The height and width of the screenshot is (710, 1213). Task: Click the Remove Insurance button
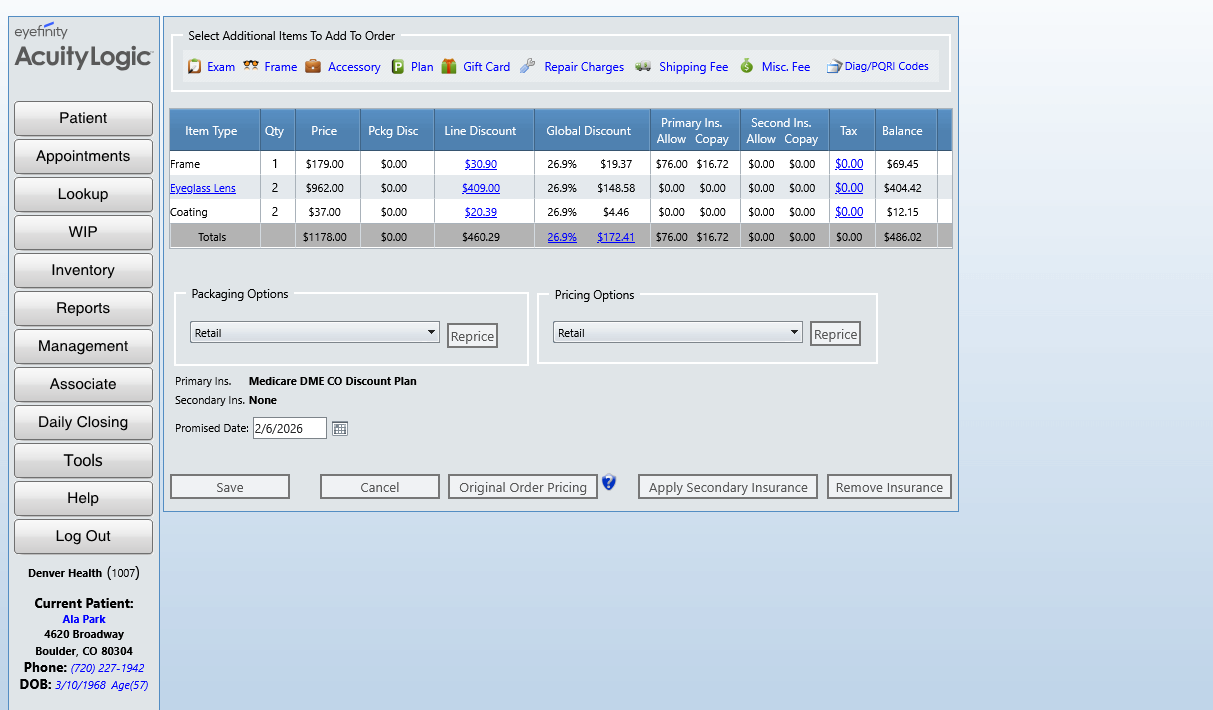(889, 487)
